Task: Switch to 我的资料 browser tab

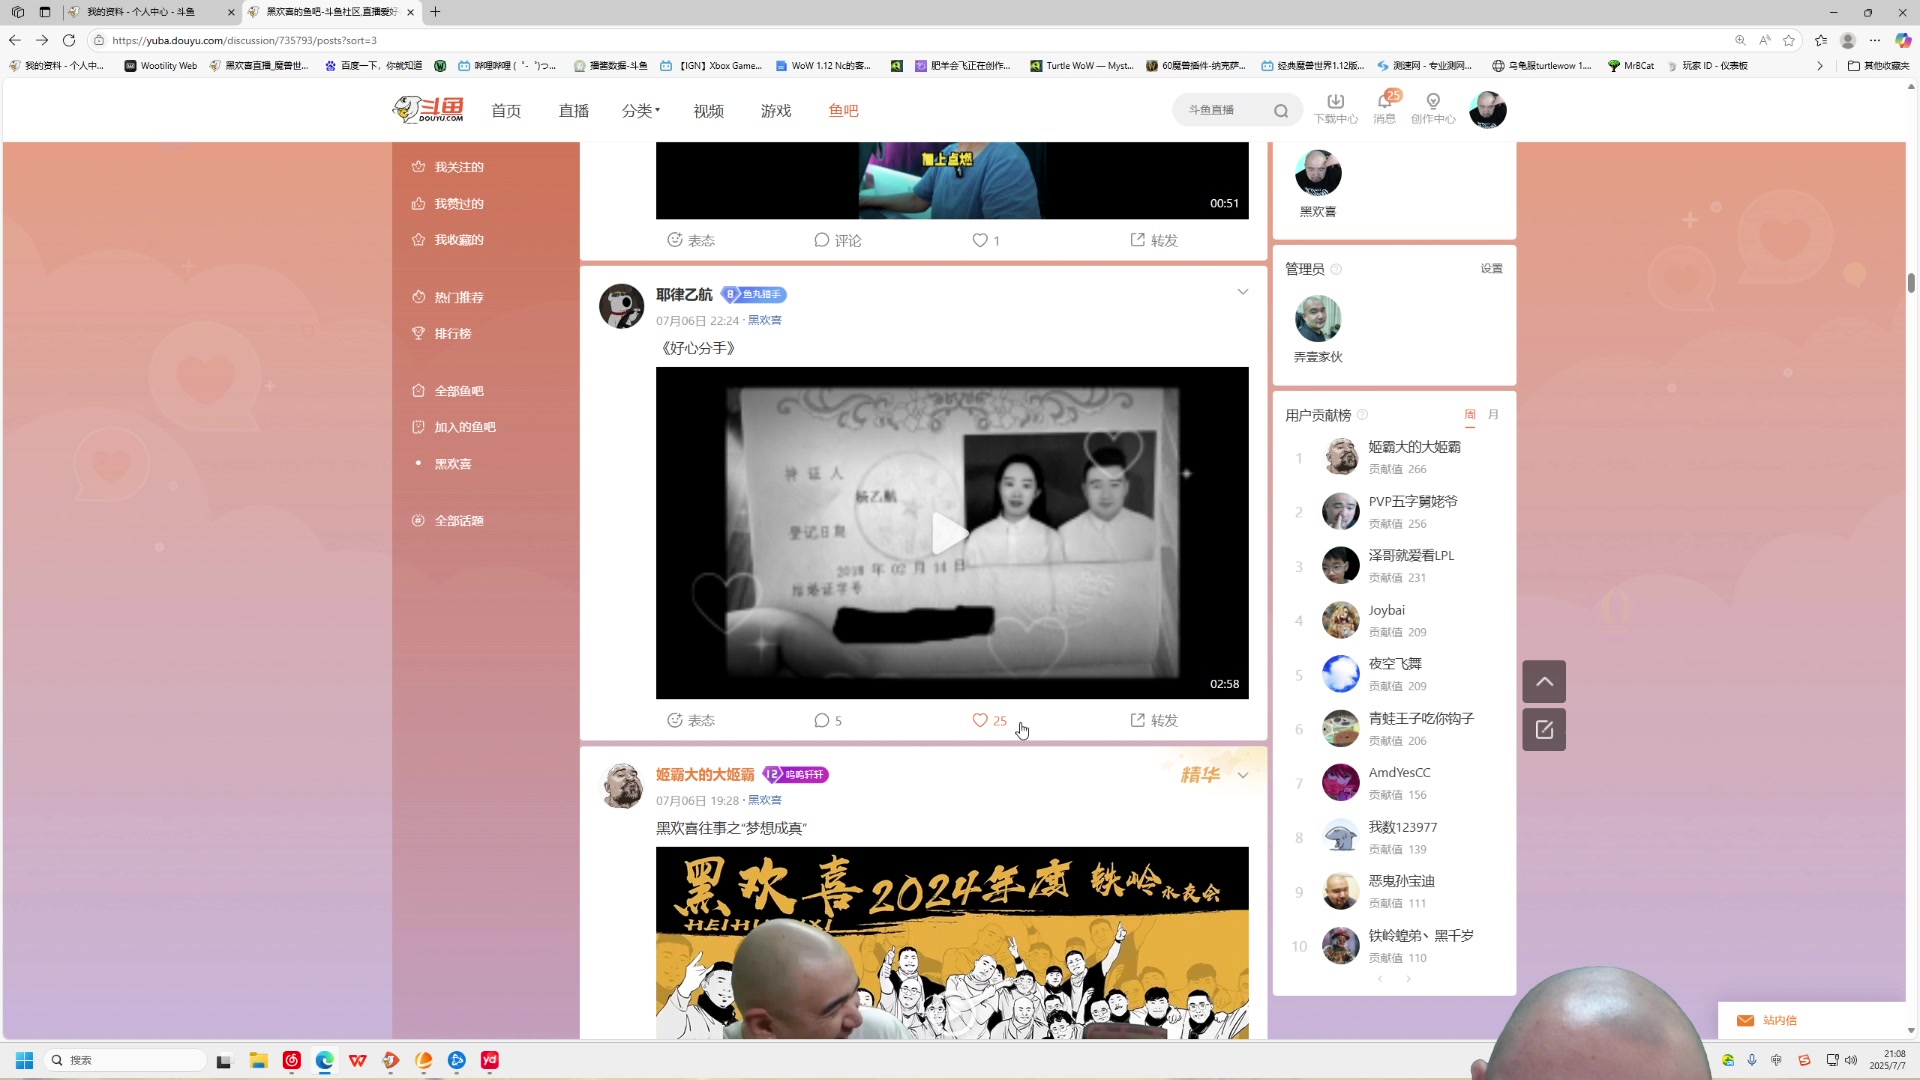Action: (x=150, y=12)
